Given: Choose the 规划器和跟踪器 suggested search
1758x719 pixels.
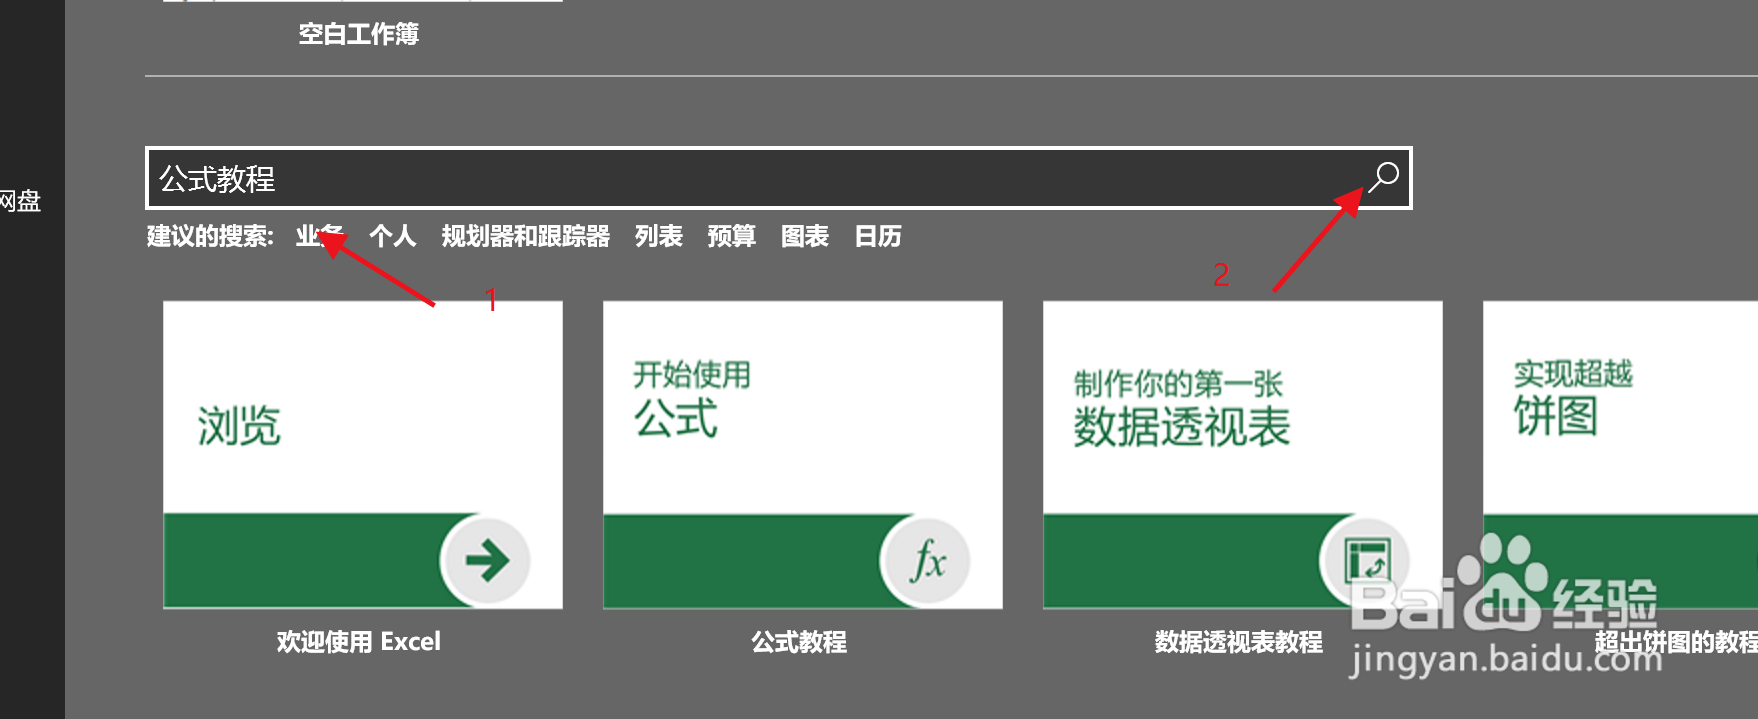Looking at the screenshot, I should (x=526, y=236).
